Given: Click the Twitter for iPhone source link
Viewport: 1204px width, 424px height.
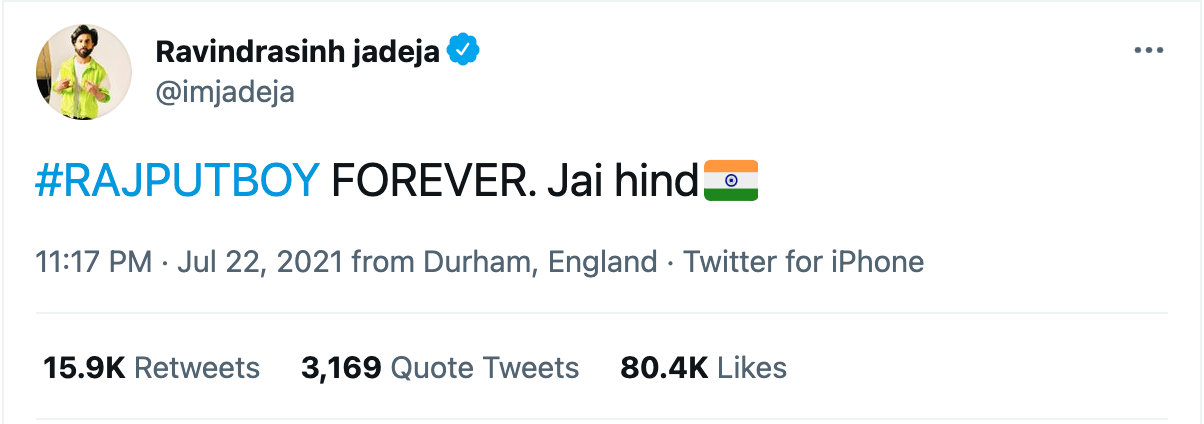Looking at the screenshot, I should [803, 263].
